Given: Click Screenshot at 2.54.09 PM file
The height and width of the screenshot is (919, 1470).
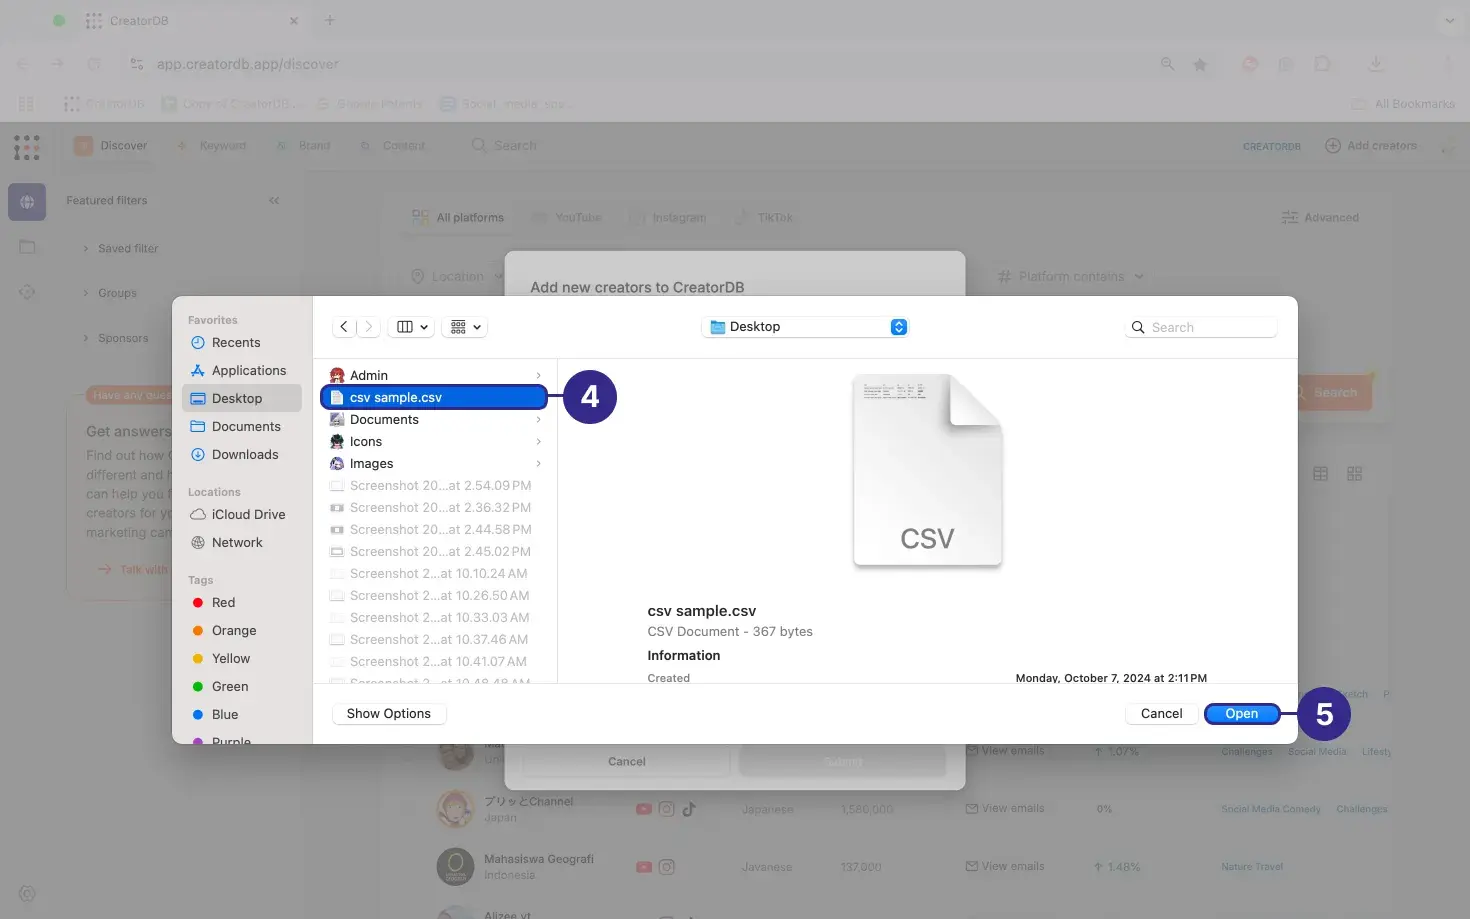Looking at the screenshot, I should tap(433, 485).
